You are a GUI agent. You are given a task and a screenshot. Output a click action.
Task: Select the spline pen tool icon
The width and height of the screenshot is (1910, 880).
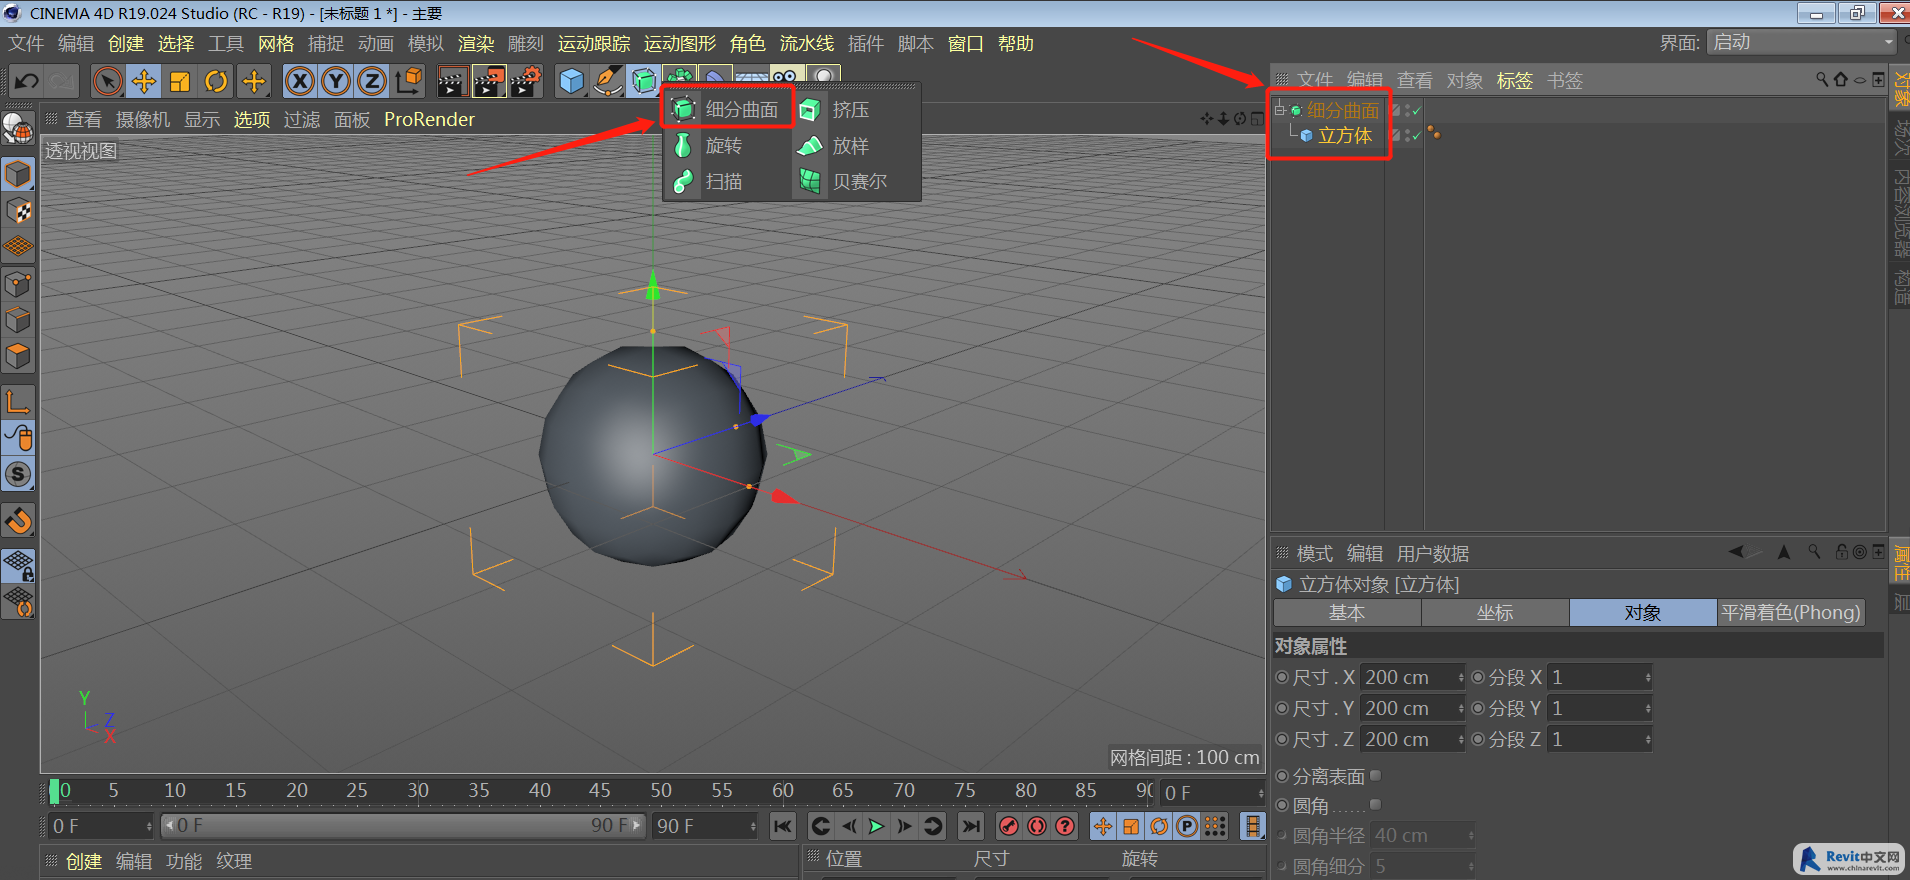coord(608,81)
